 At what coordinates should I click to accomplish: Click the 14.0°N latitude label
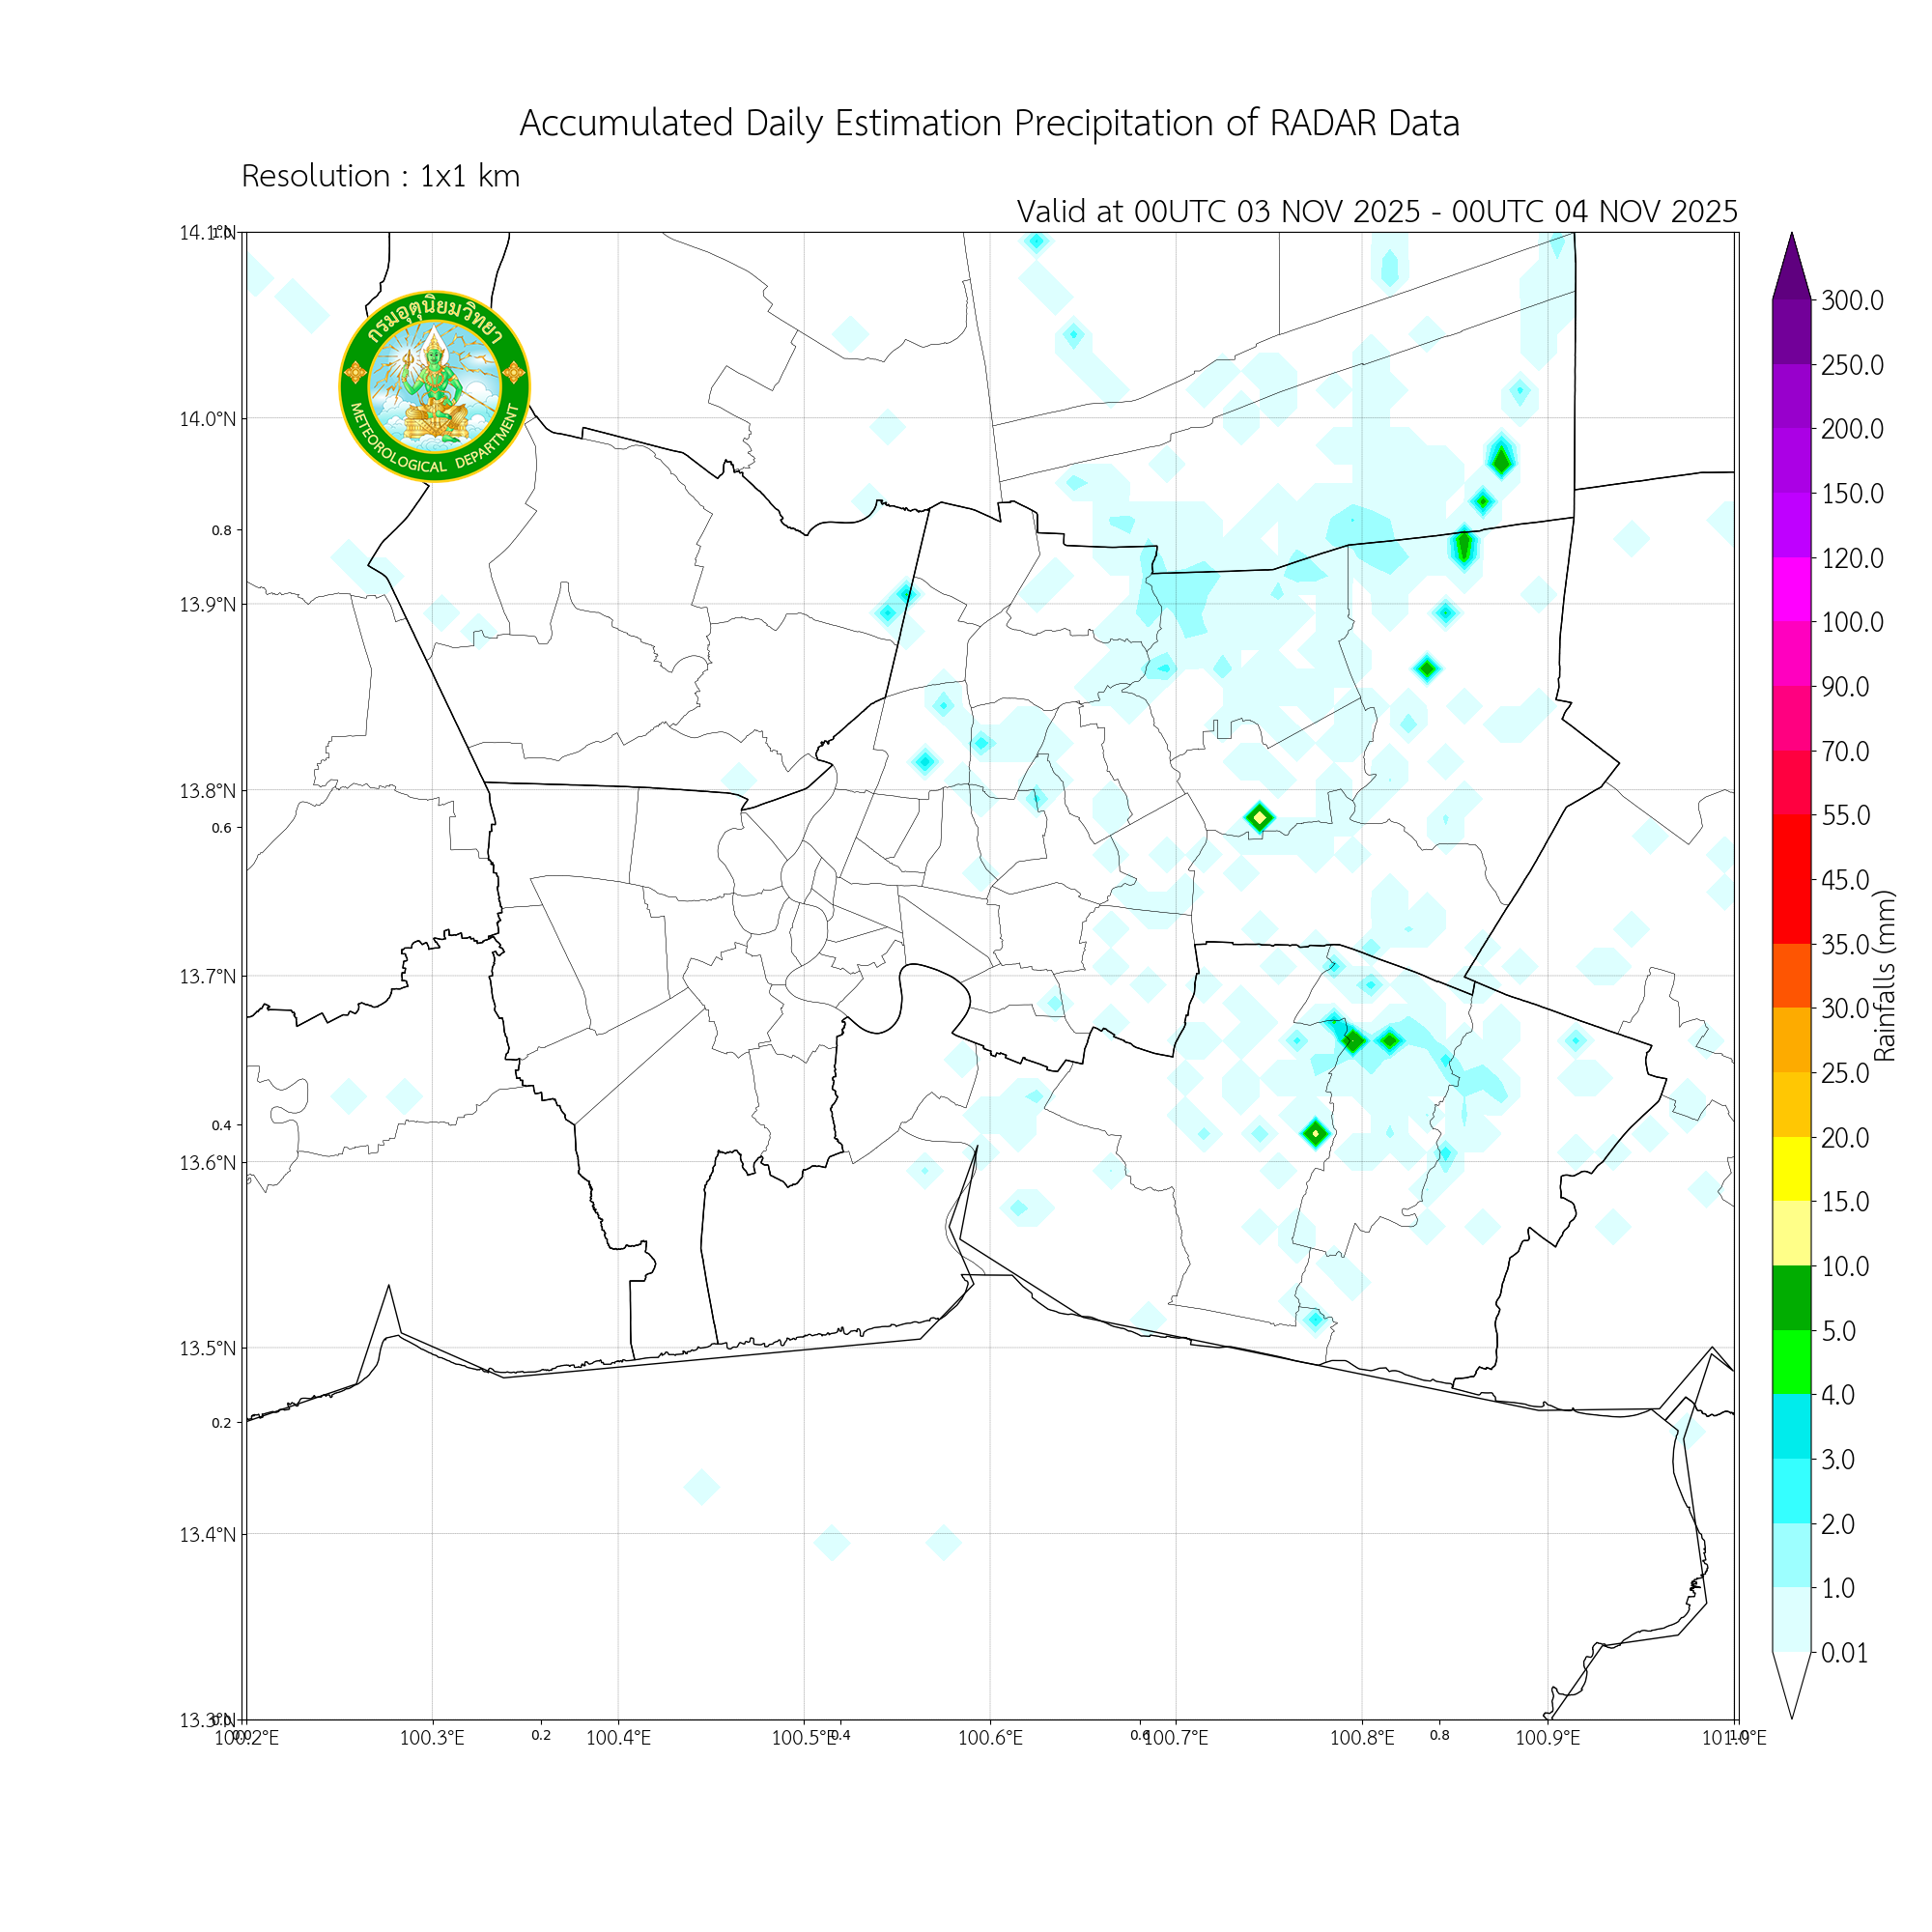(x=207, y=419)
